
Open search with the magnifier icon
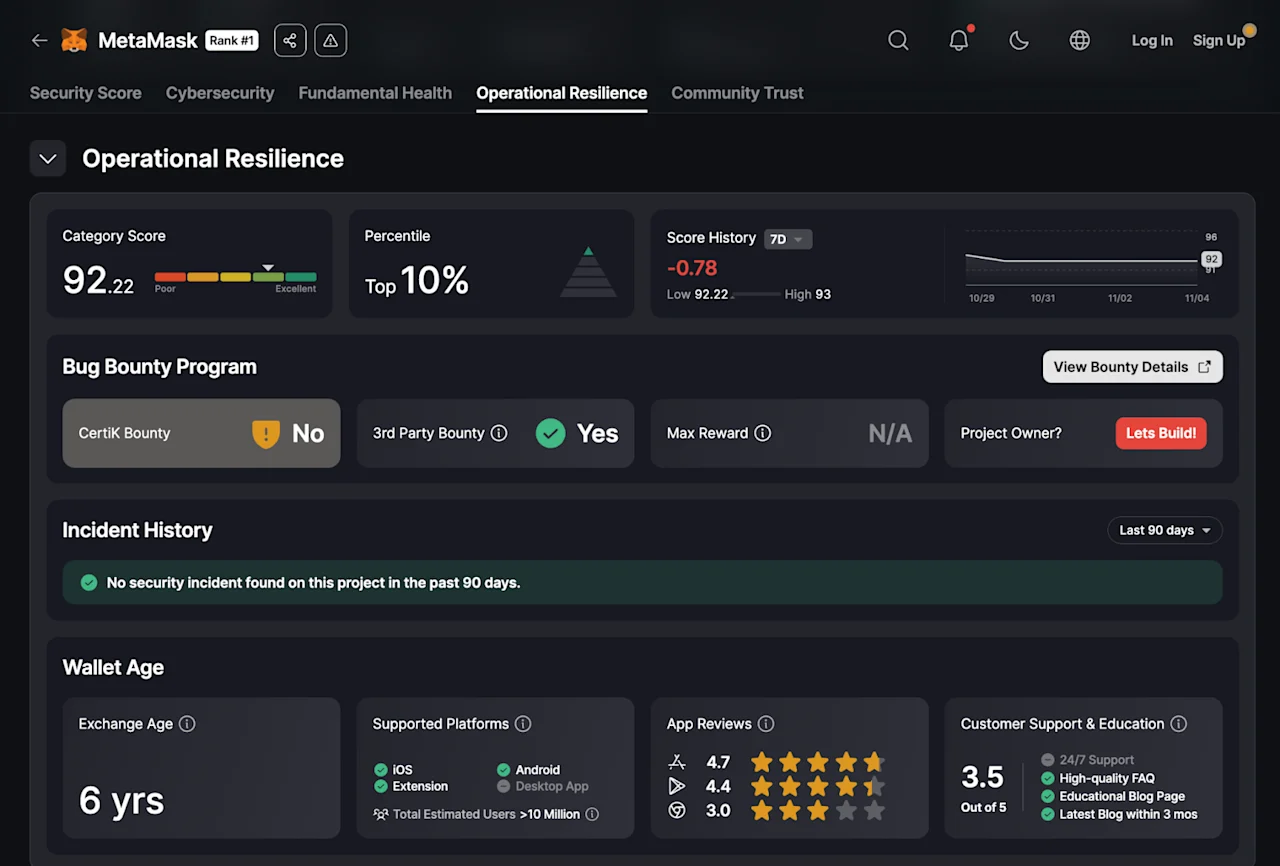(898, 41)
